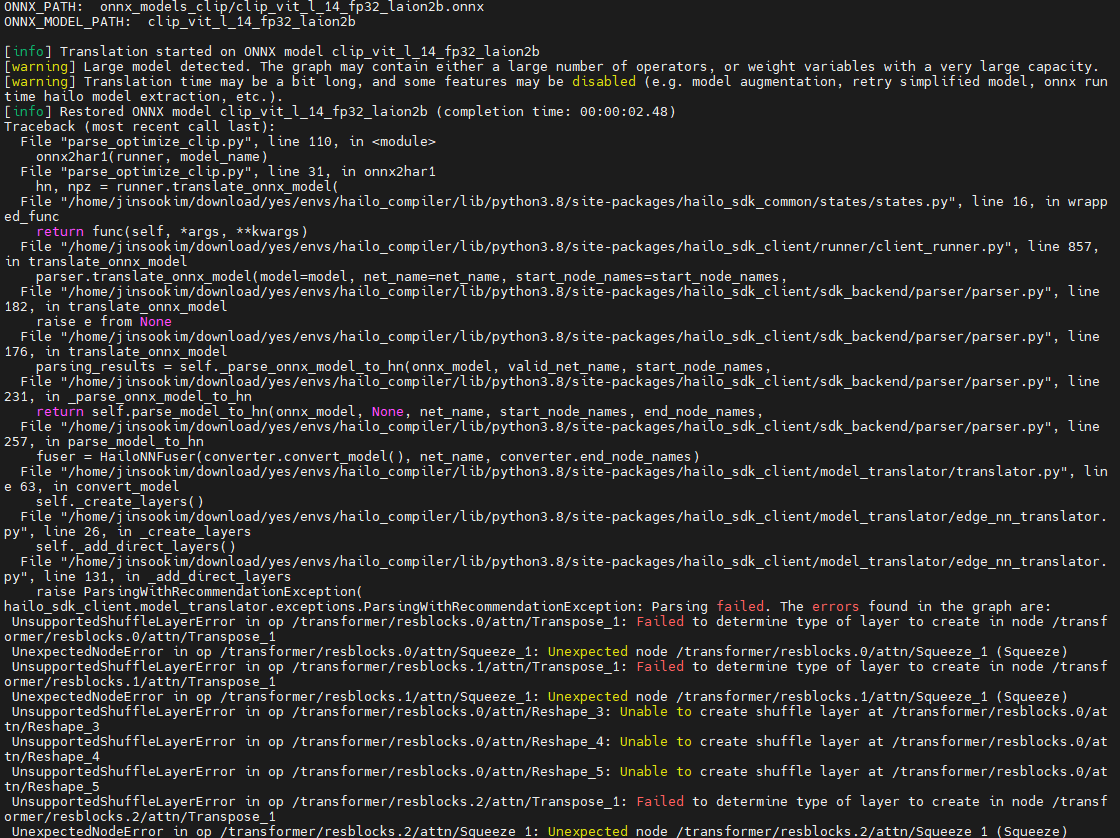This screenshot has width=1120, height=838.
Task: Click the red 'failed' word after Parsing
Action: (741, 607)
